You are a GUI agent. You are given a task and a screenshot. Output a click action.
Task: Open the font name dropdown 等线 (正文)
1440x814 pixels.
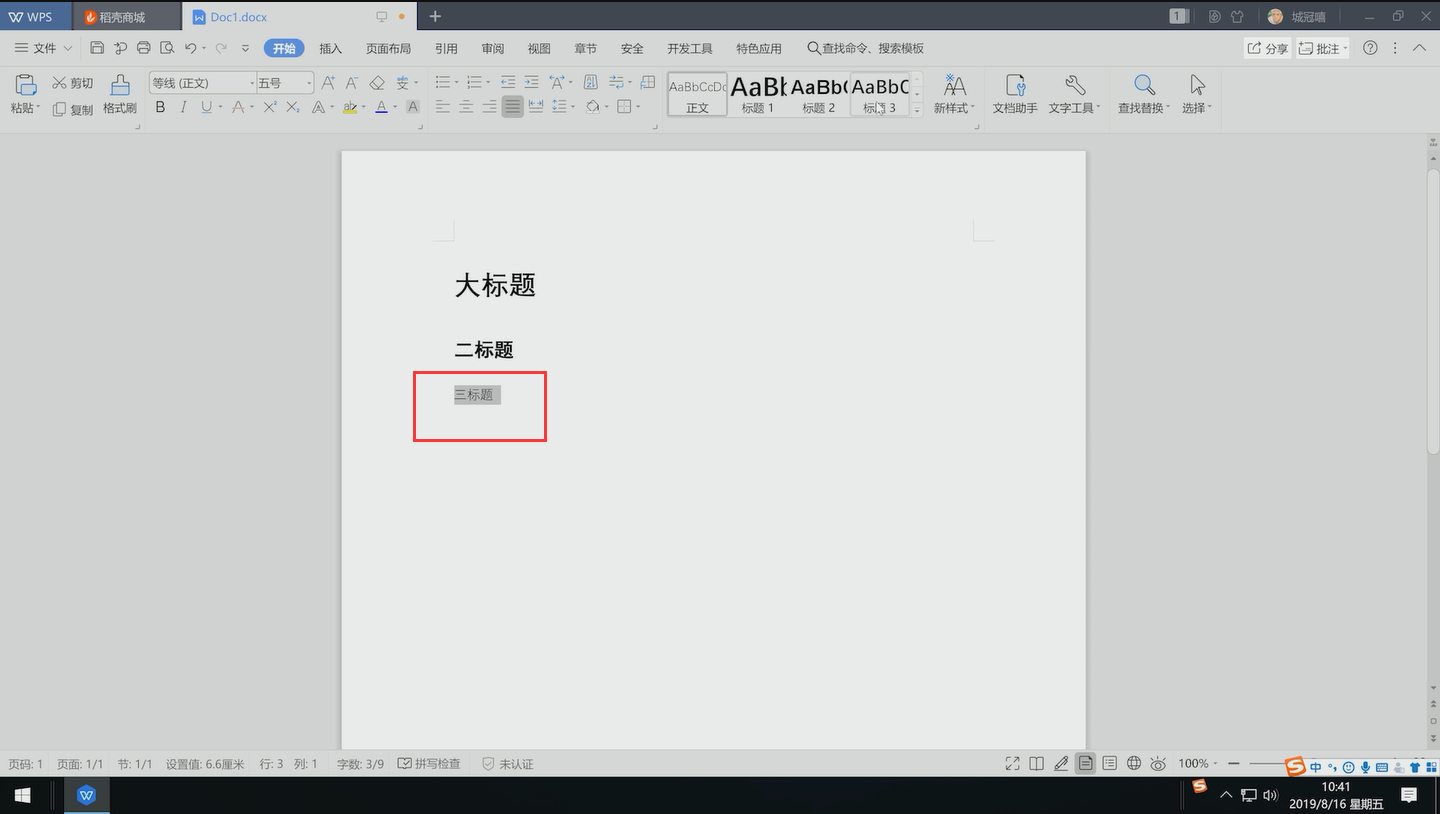[x=252, y=83]
